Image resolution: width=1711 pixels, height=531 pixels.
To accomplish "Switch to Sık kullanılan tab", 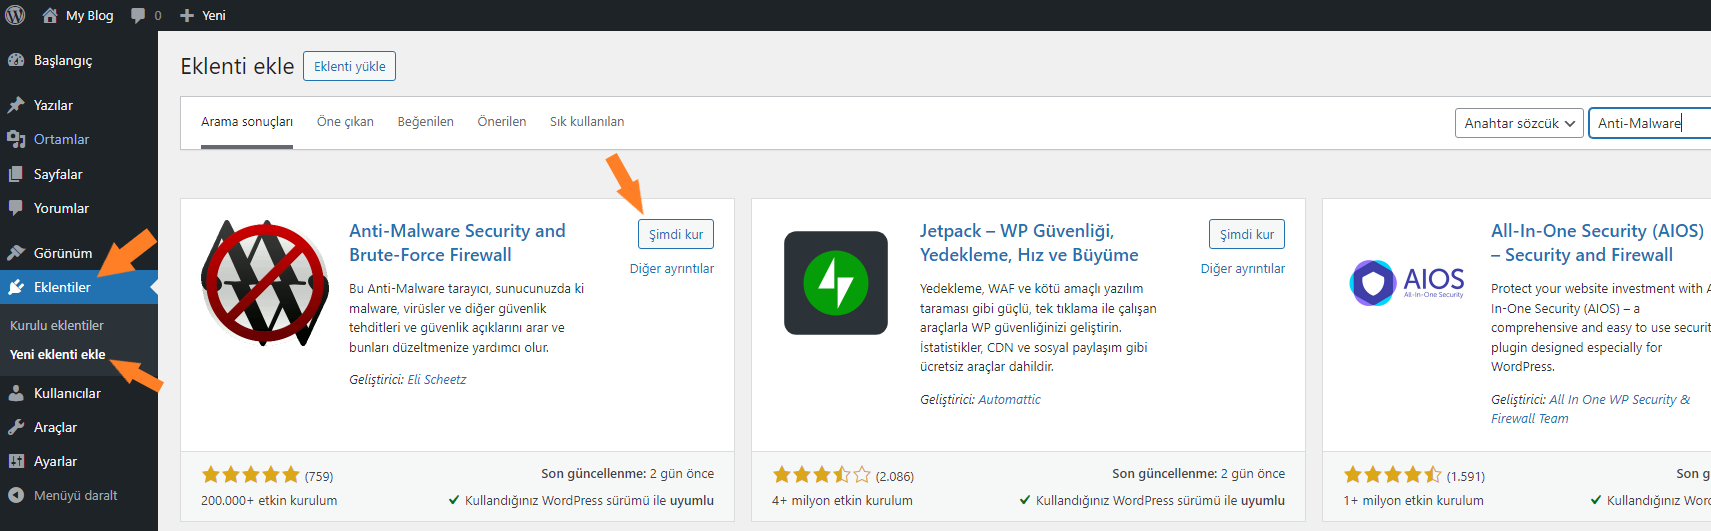I will [x=587, y=122].
